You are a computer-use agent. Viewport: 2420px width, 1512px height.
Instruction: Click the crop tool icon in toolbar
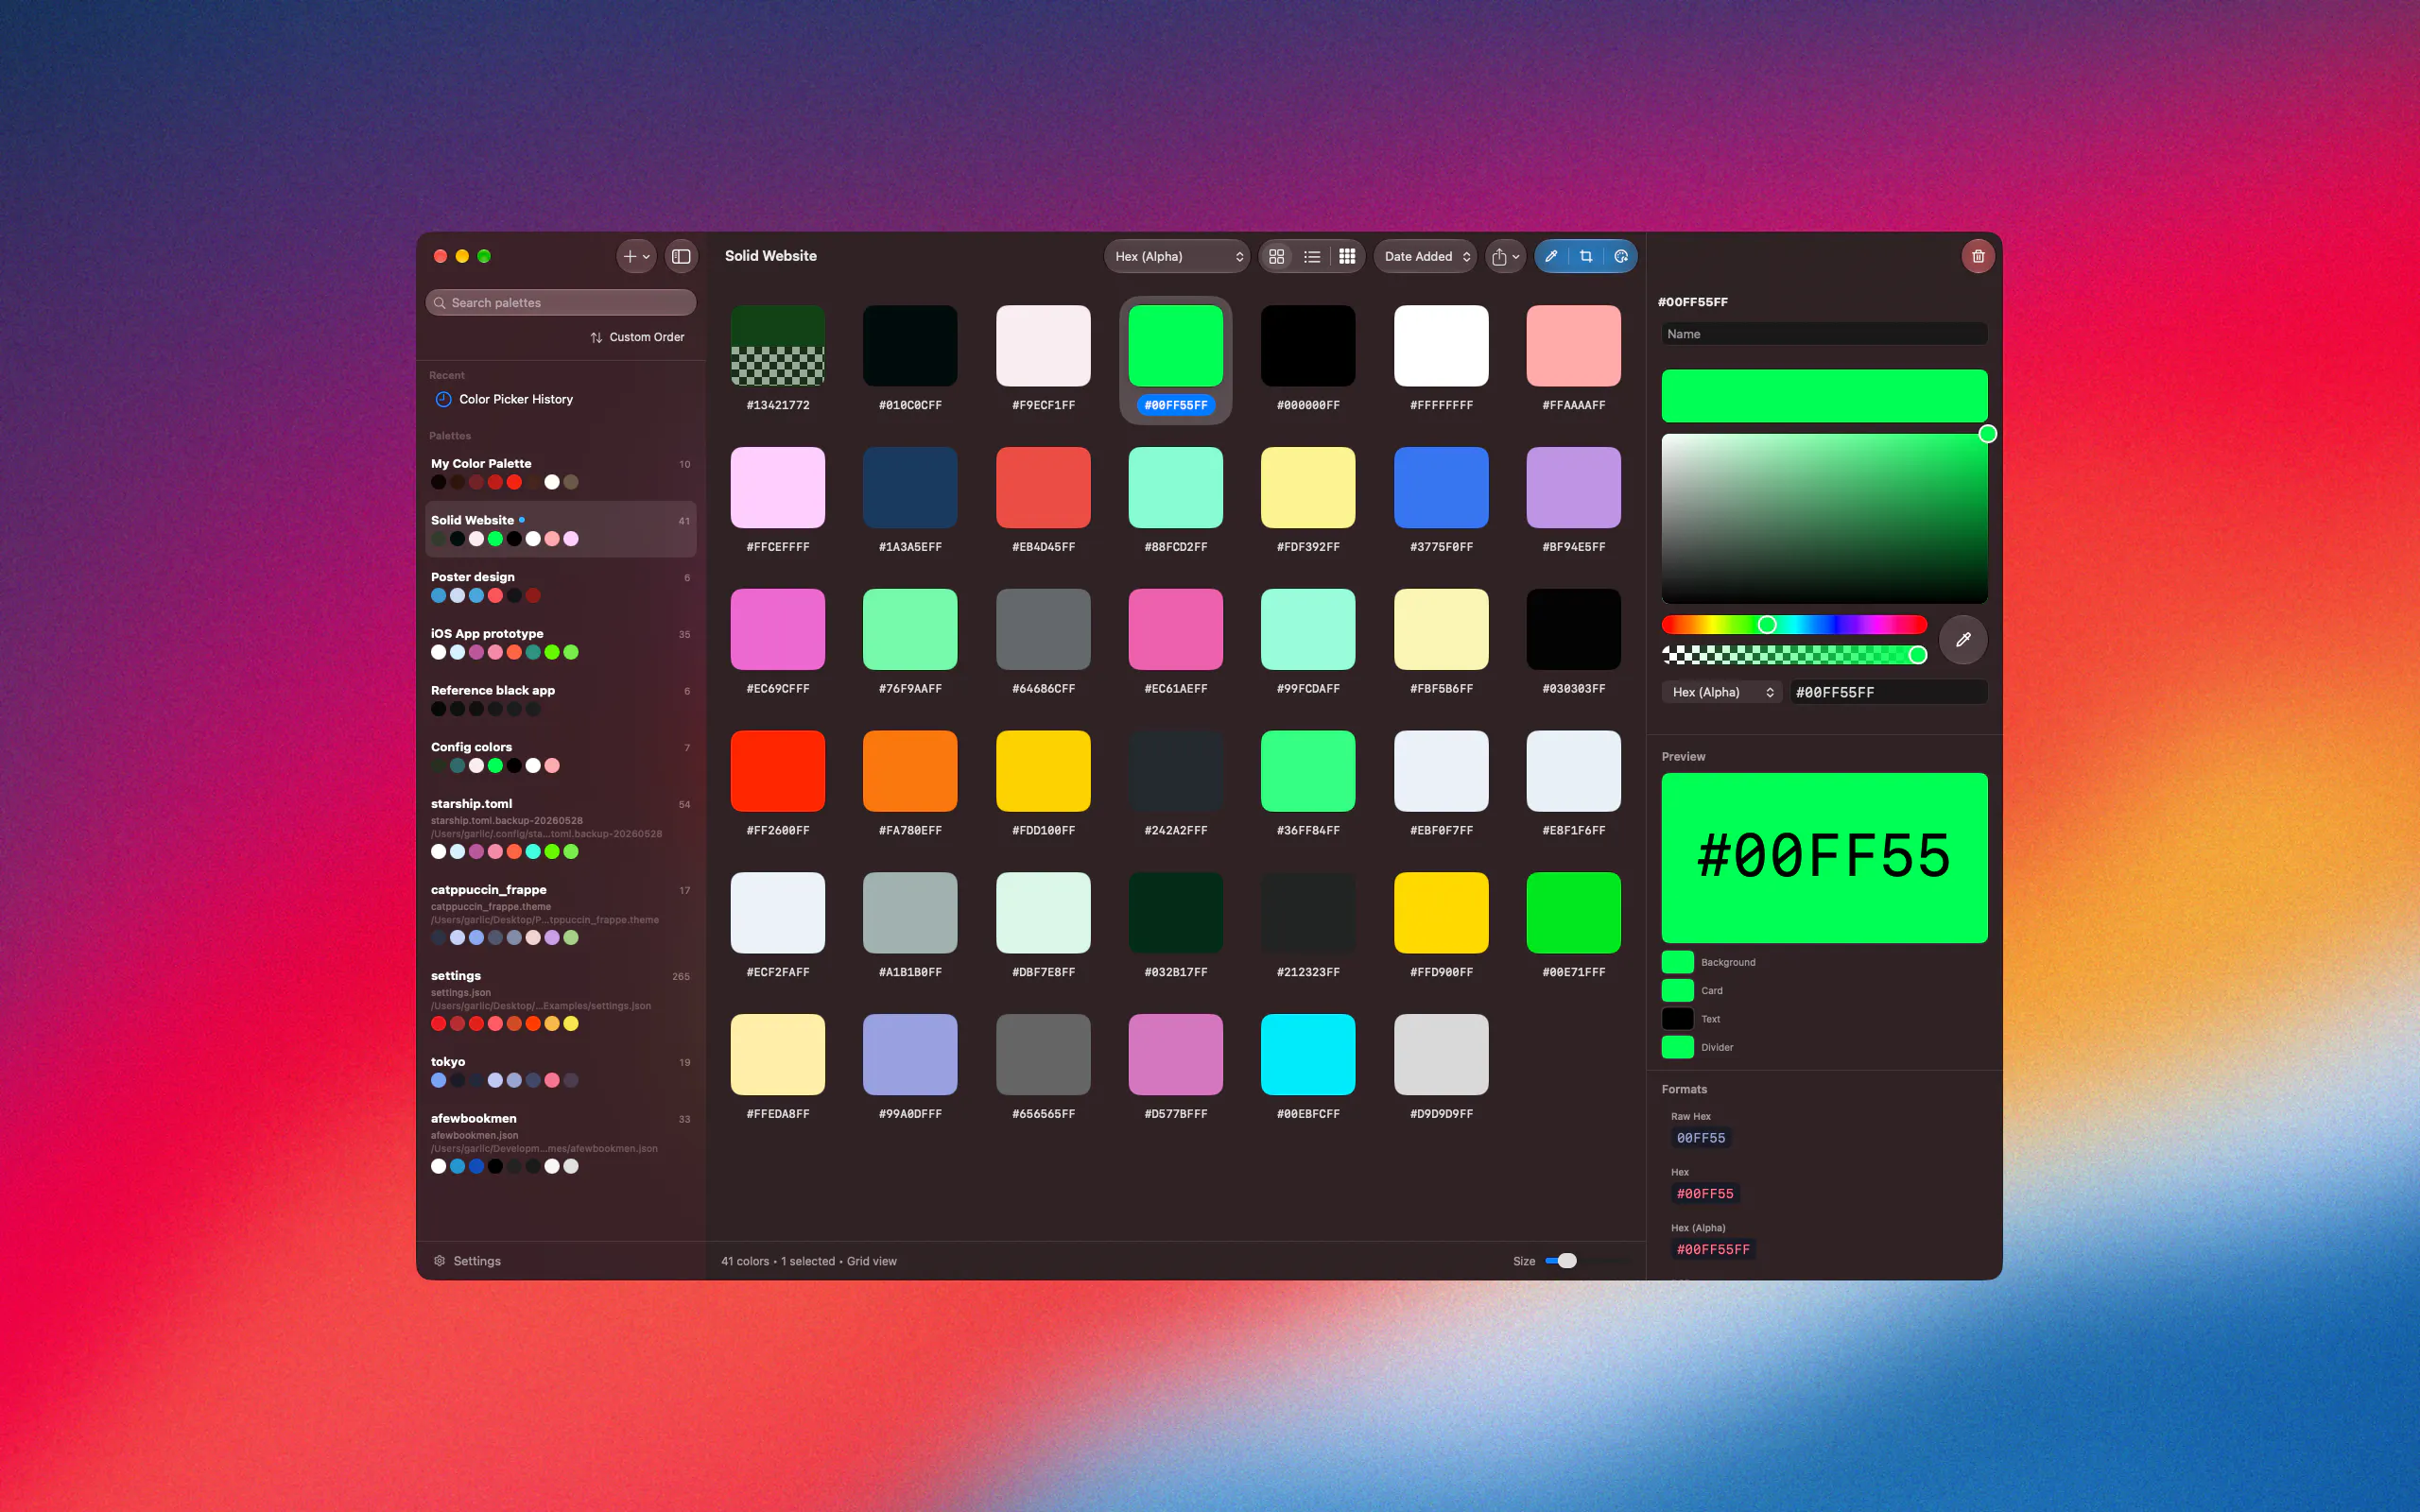click(x=1586, y=256)
